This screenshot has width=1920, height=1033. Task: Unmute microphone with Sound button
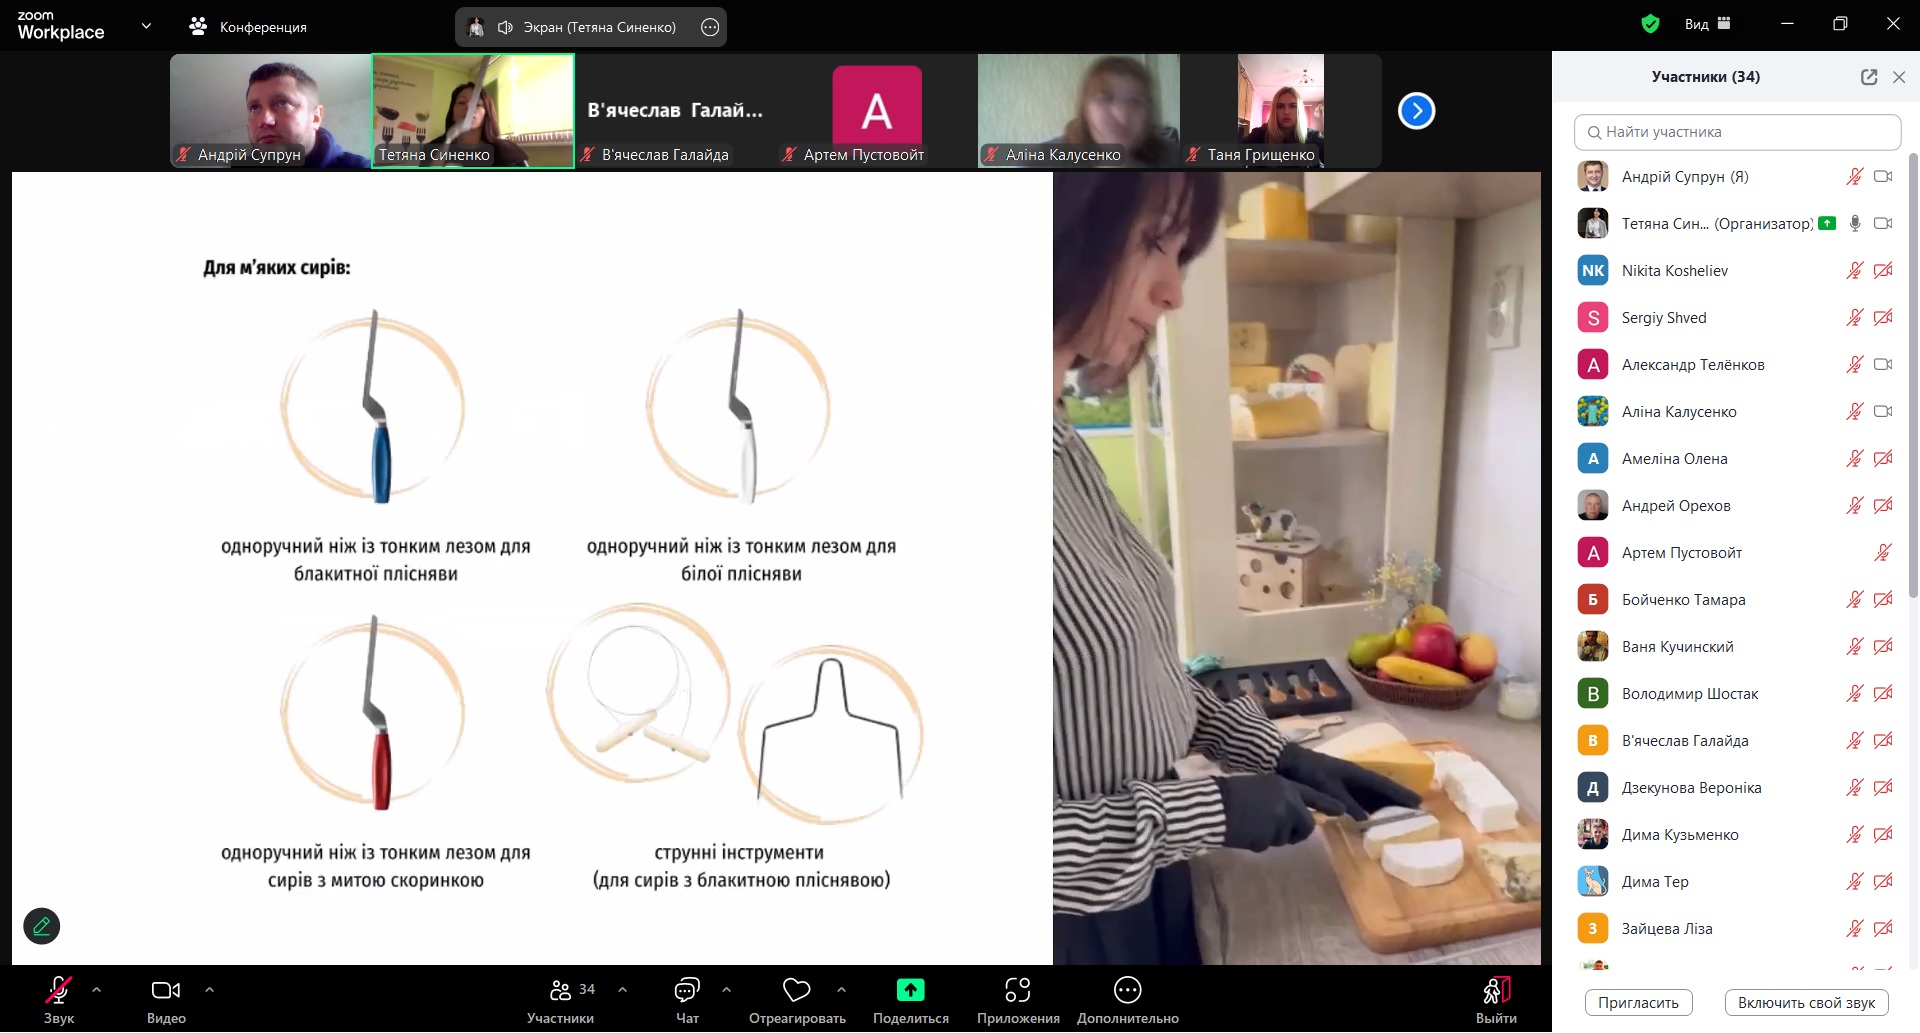click(x=58, y=990)
